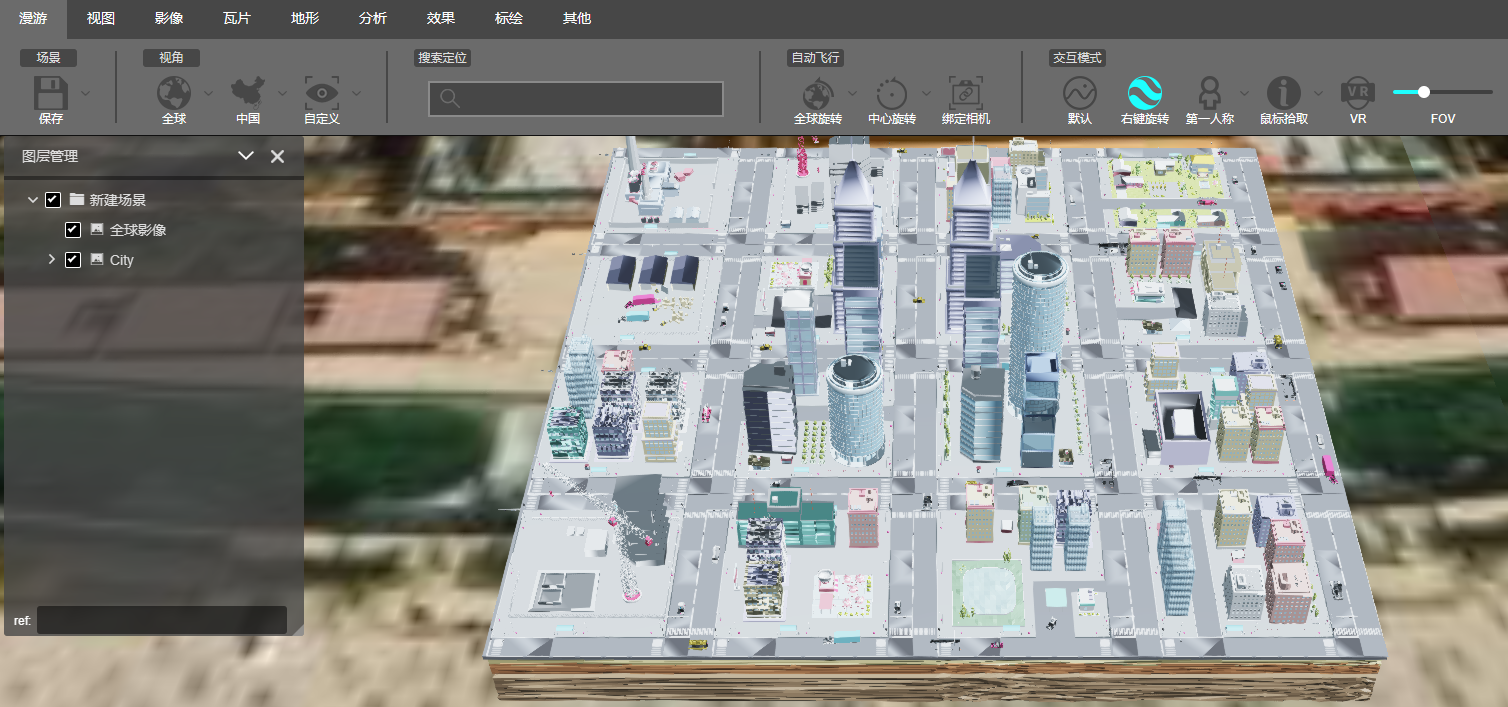The width and height of the screenshot is (1508, 707).
Task: Click the 保存 (Save) icon
Action: (x=48, y=91)
